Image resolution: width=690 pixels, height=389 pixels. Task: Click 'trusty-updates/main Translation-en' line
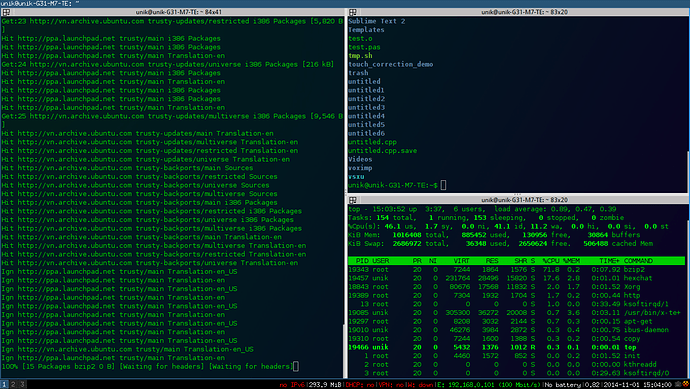tap(137, 133)
